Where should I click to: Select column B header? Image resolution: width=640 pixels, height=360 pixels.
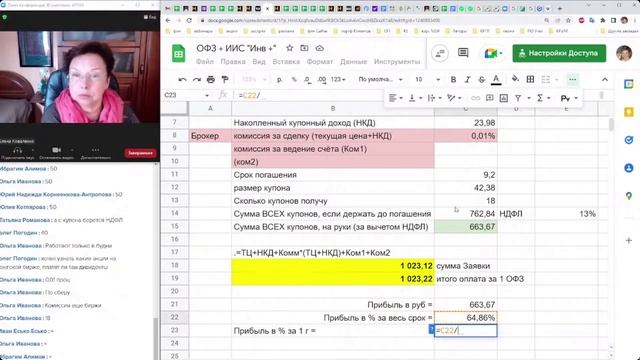pyautogui.click(x=333, y=109)
